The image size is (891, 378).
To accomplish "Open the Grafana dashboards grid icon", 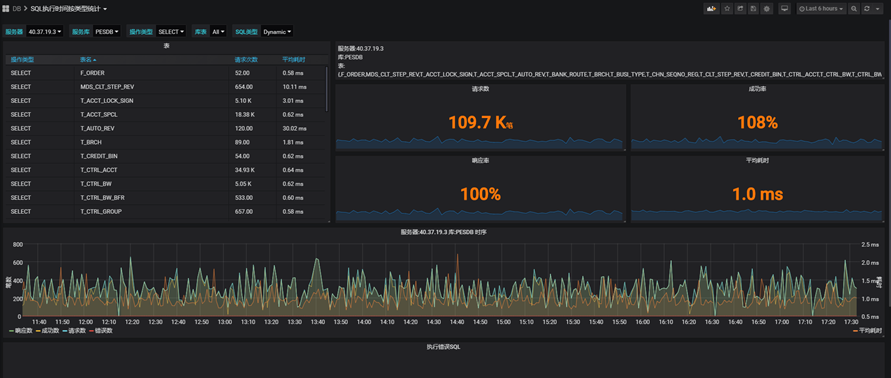I will coord(6,9).
